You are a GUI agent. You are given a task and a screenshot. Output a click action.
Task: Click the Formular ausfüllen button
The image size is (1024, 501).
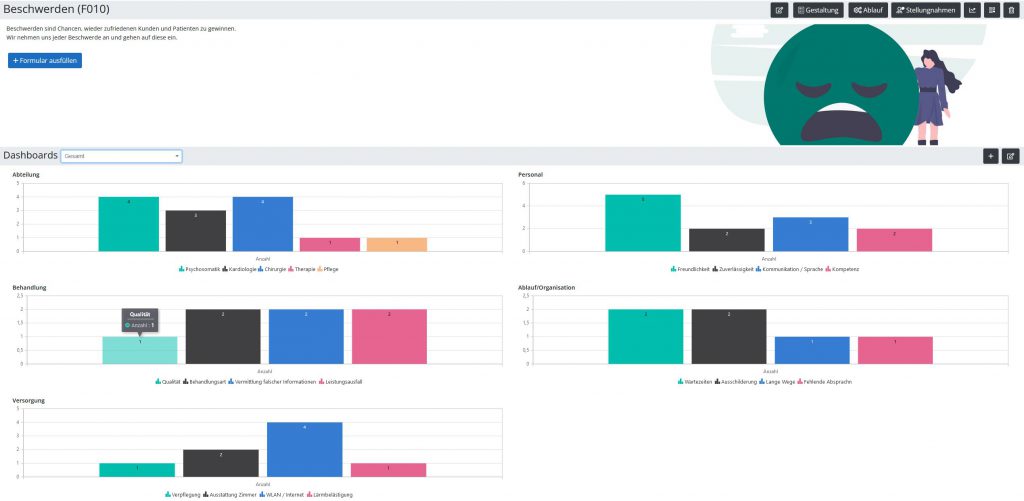point(45,61)
